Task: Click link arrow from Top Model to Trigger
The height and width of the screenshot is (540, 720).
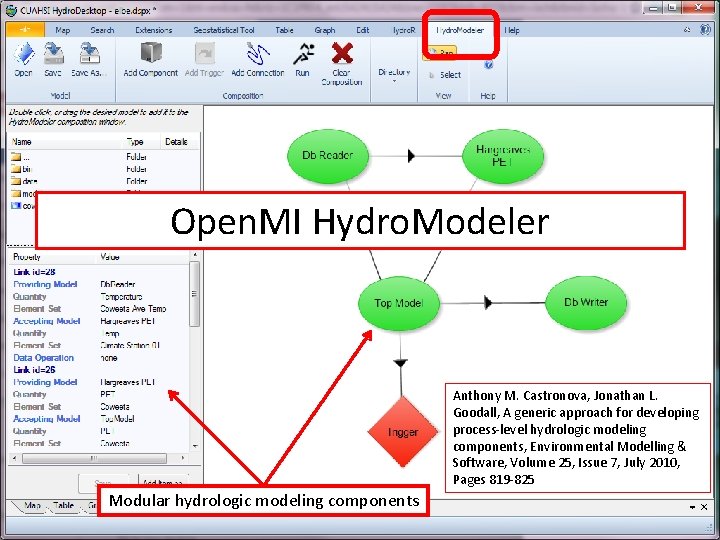Action: (x=401, y=363)
